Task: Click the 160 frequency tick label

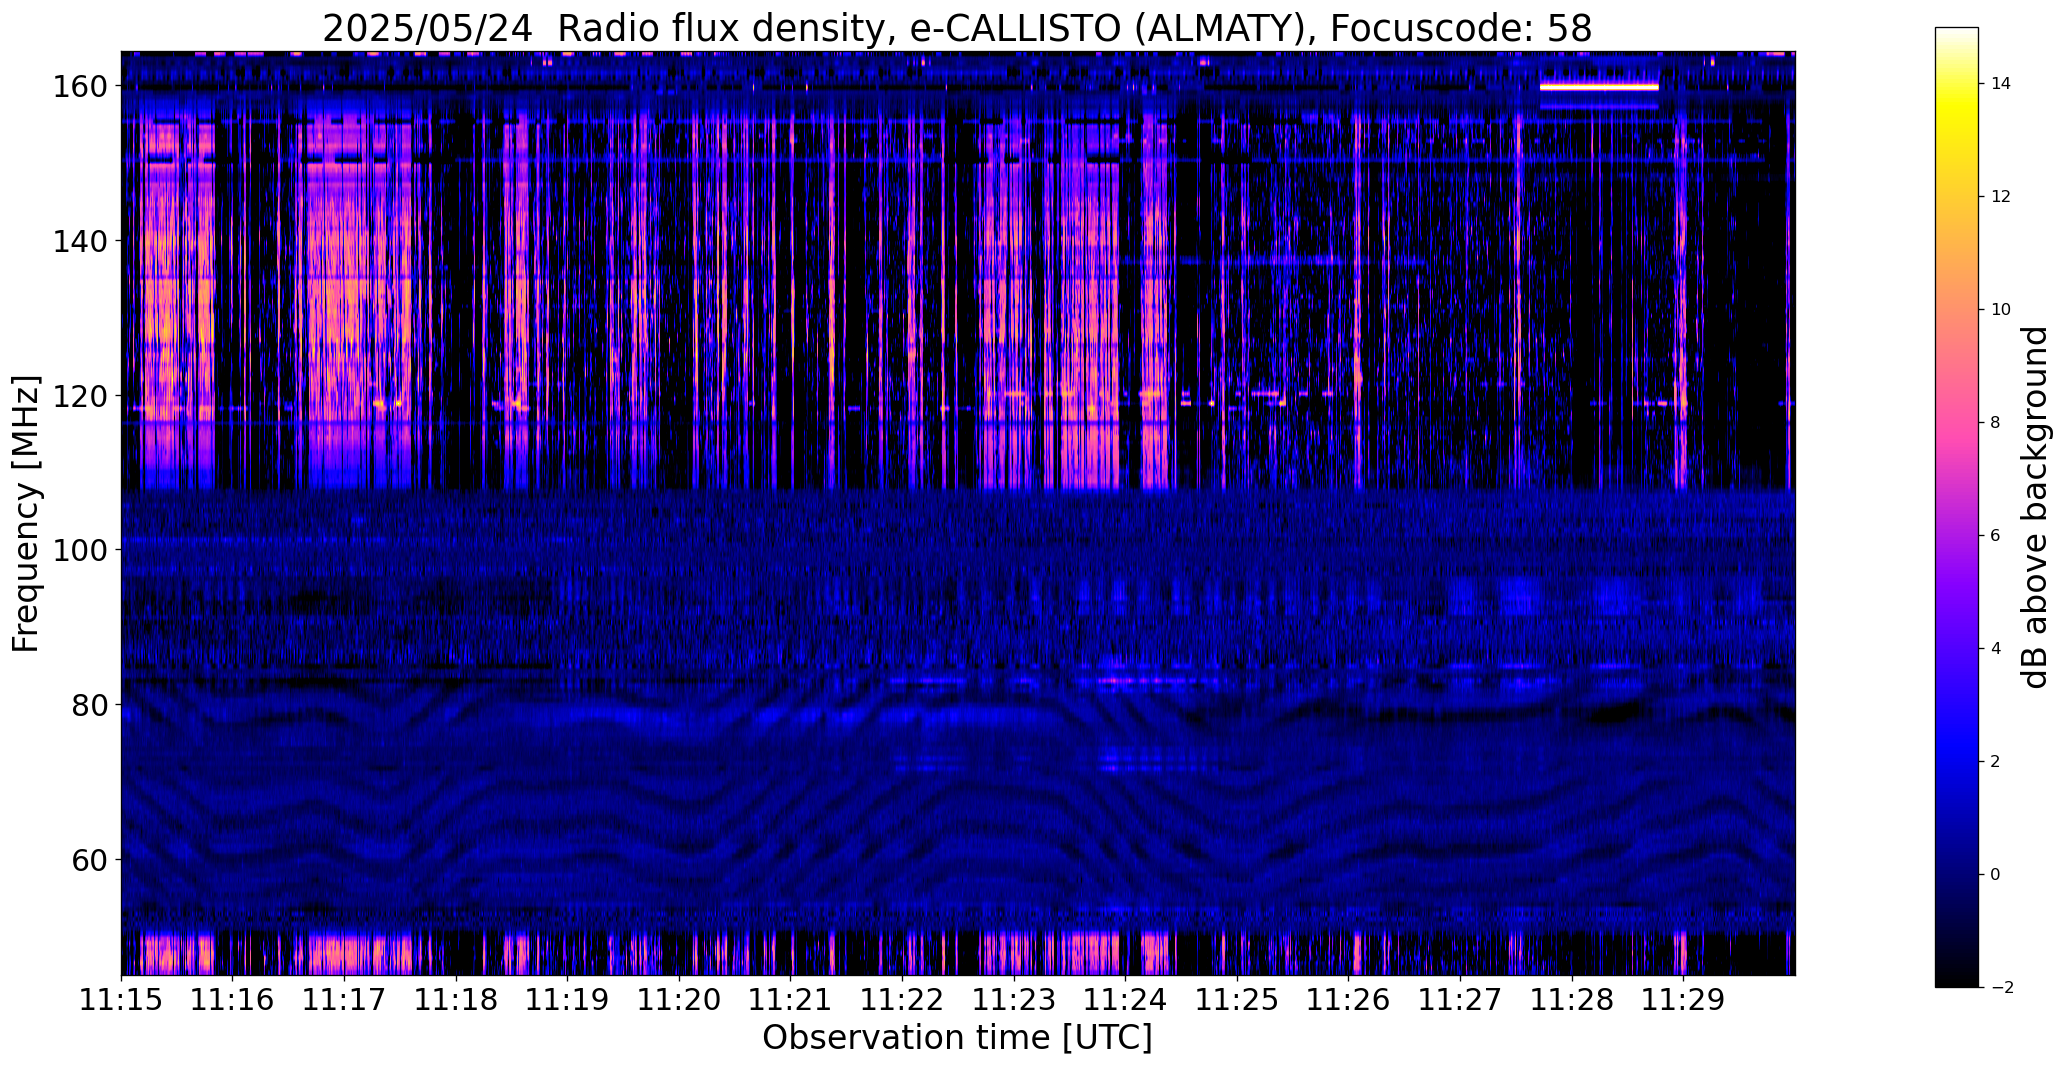Action: [x=80, y=87]
